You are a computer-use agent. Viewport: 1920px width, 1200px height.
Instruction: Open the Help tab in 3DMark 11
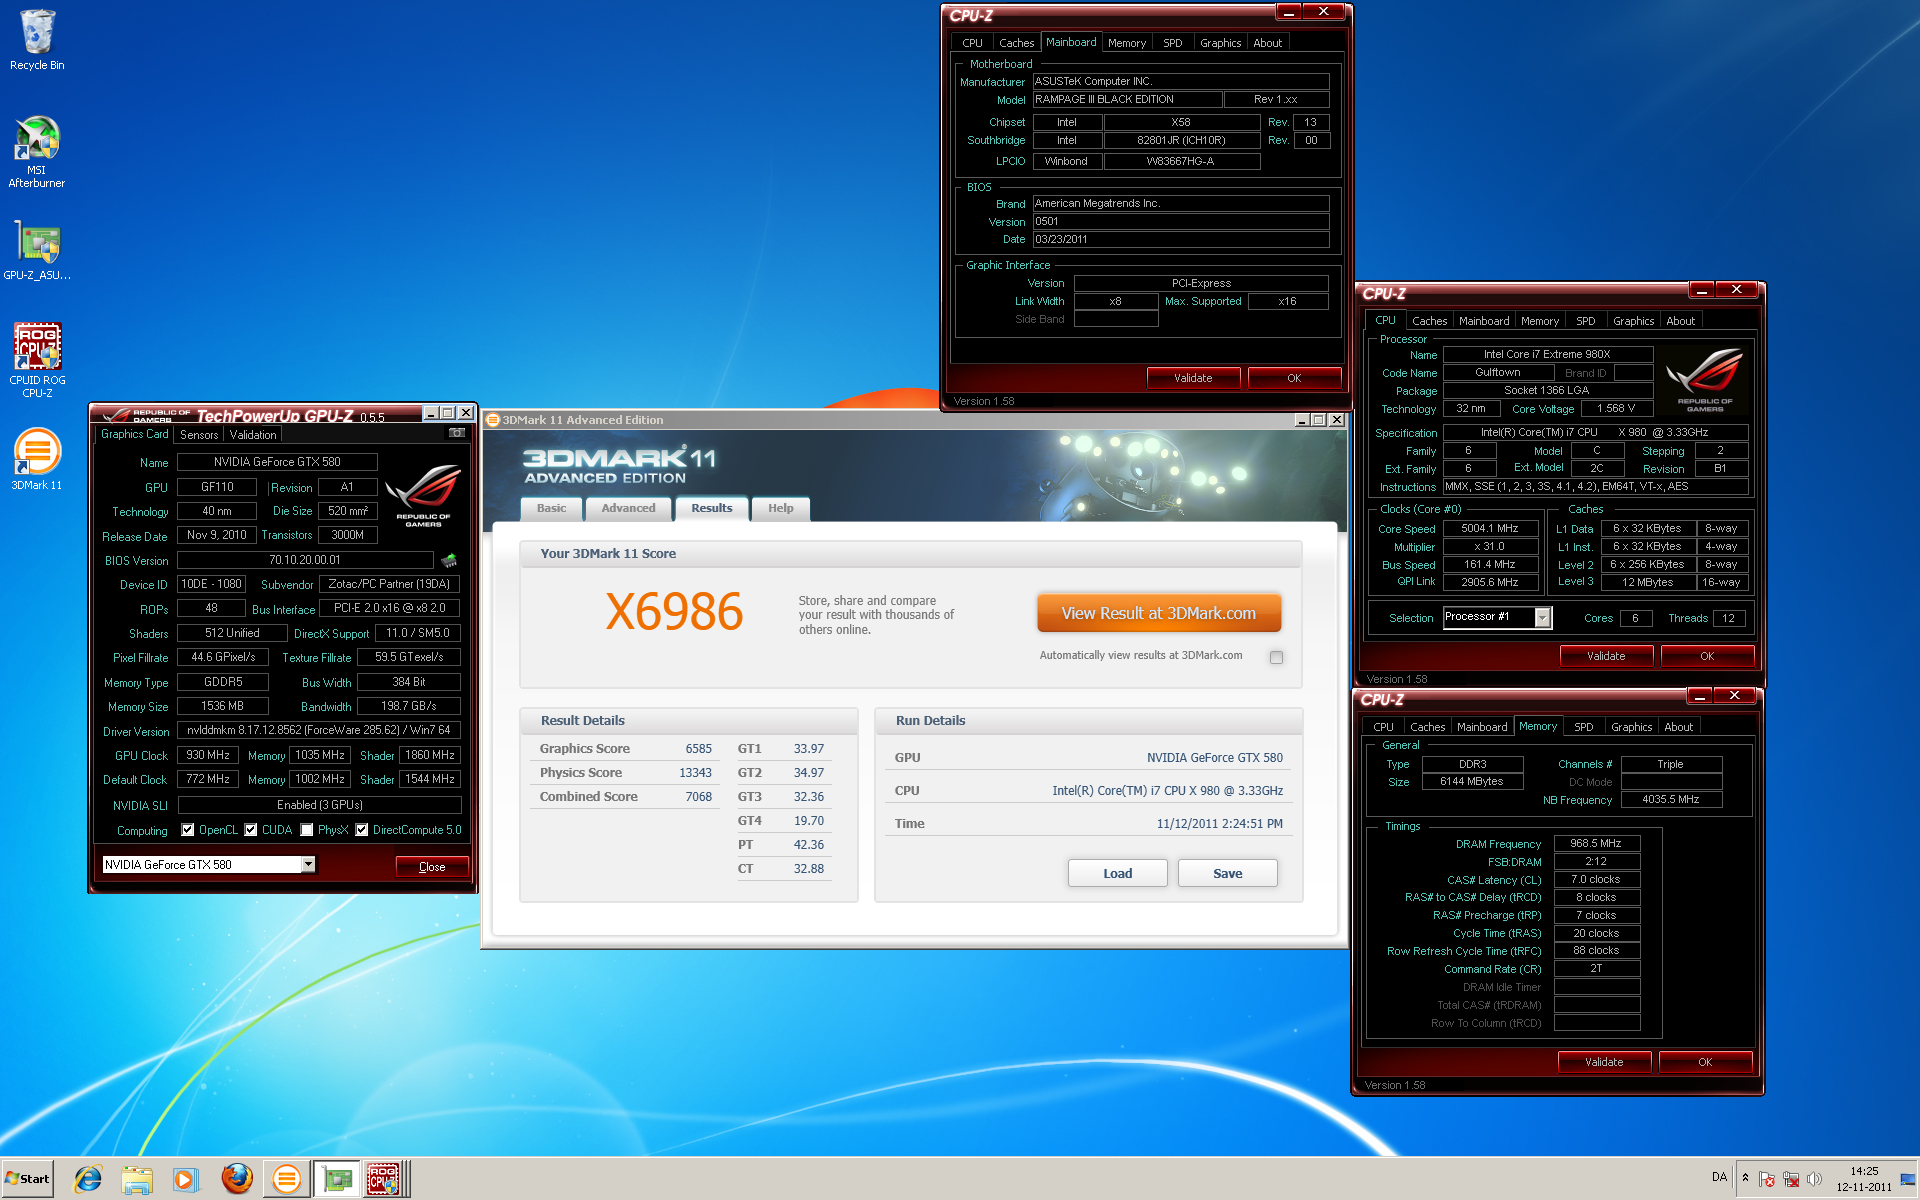[781, 509]
